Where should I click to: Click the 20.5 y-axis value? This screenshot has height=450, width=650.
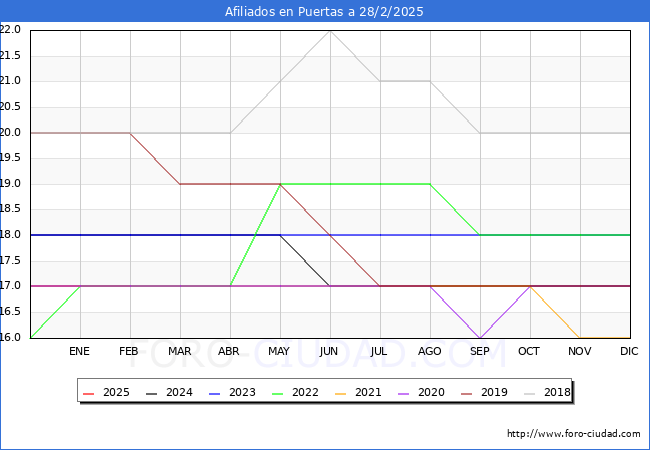pyautogui.click(x=10, y=106)
